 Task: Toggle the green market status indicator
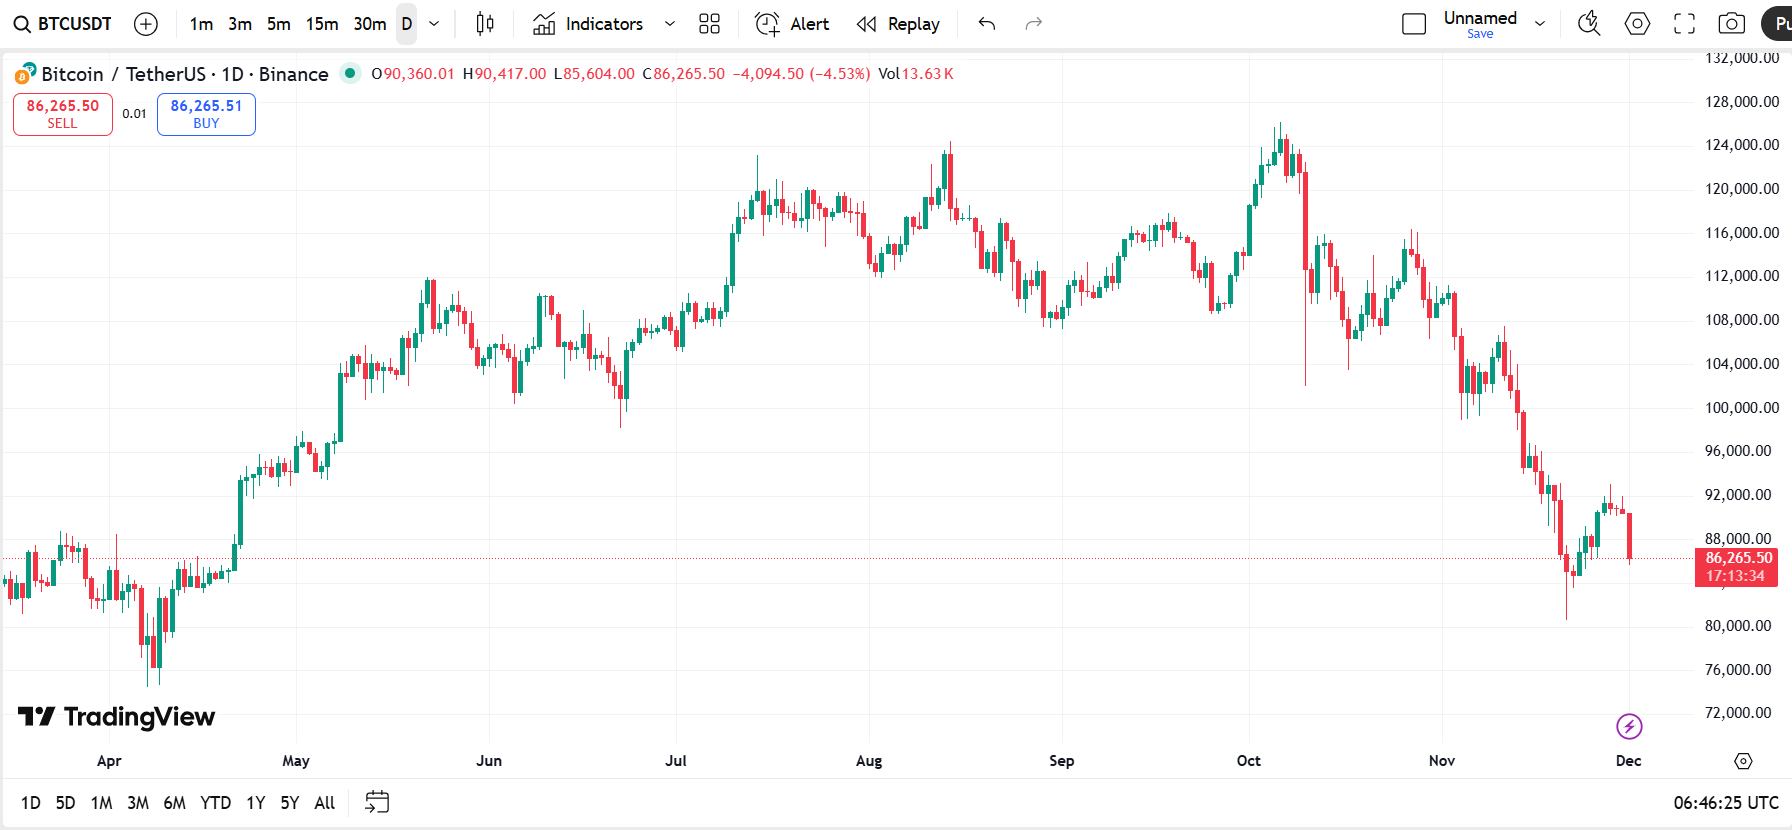coord(349,73)
